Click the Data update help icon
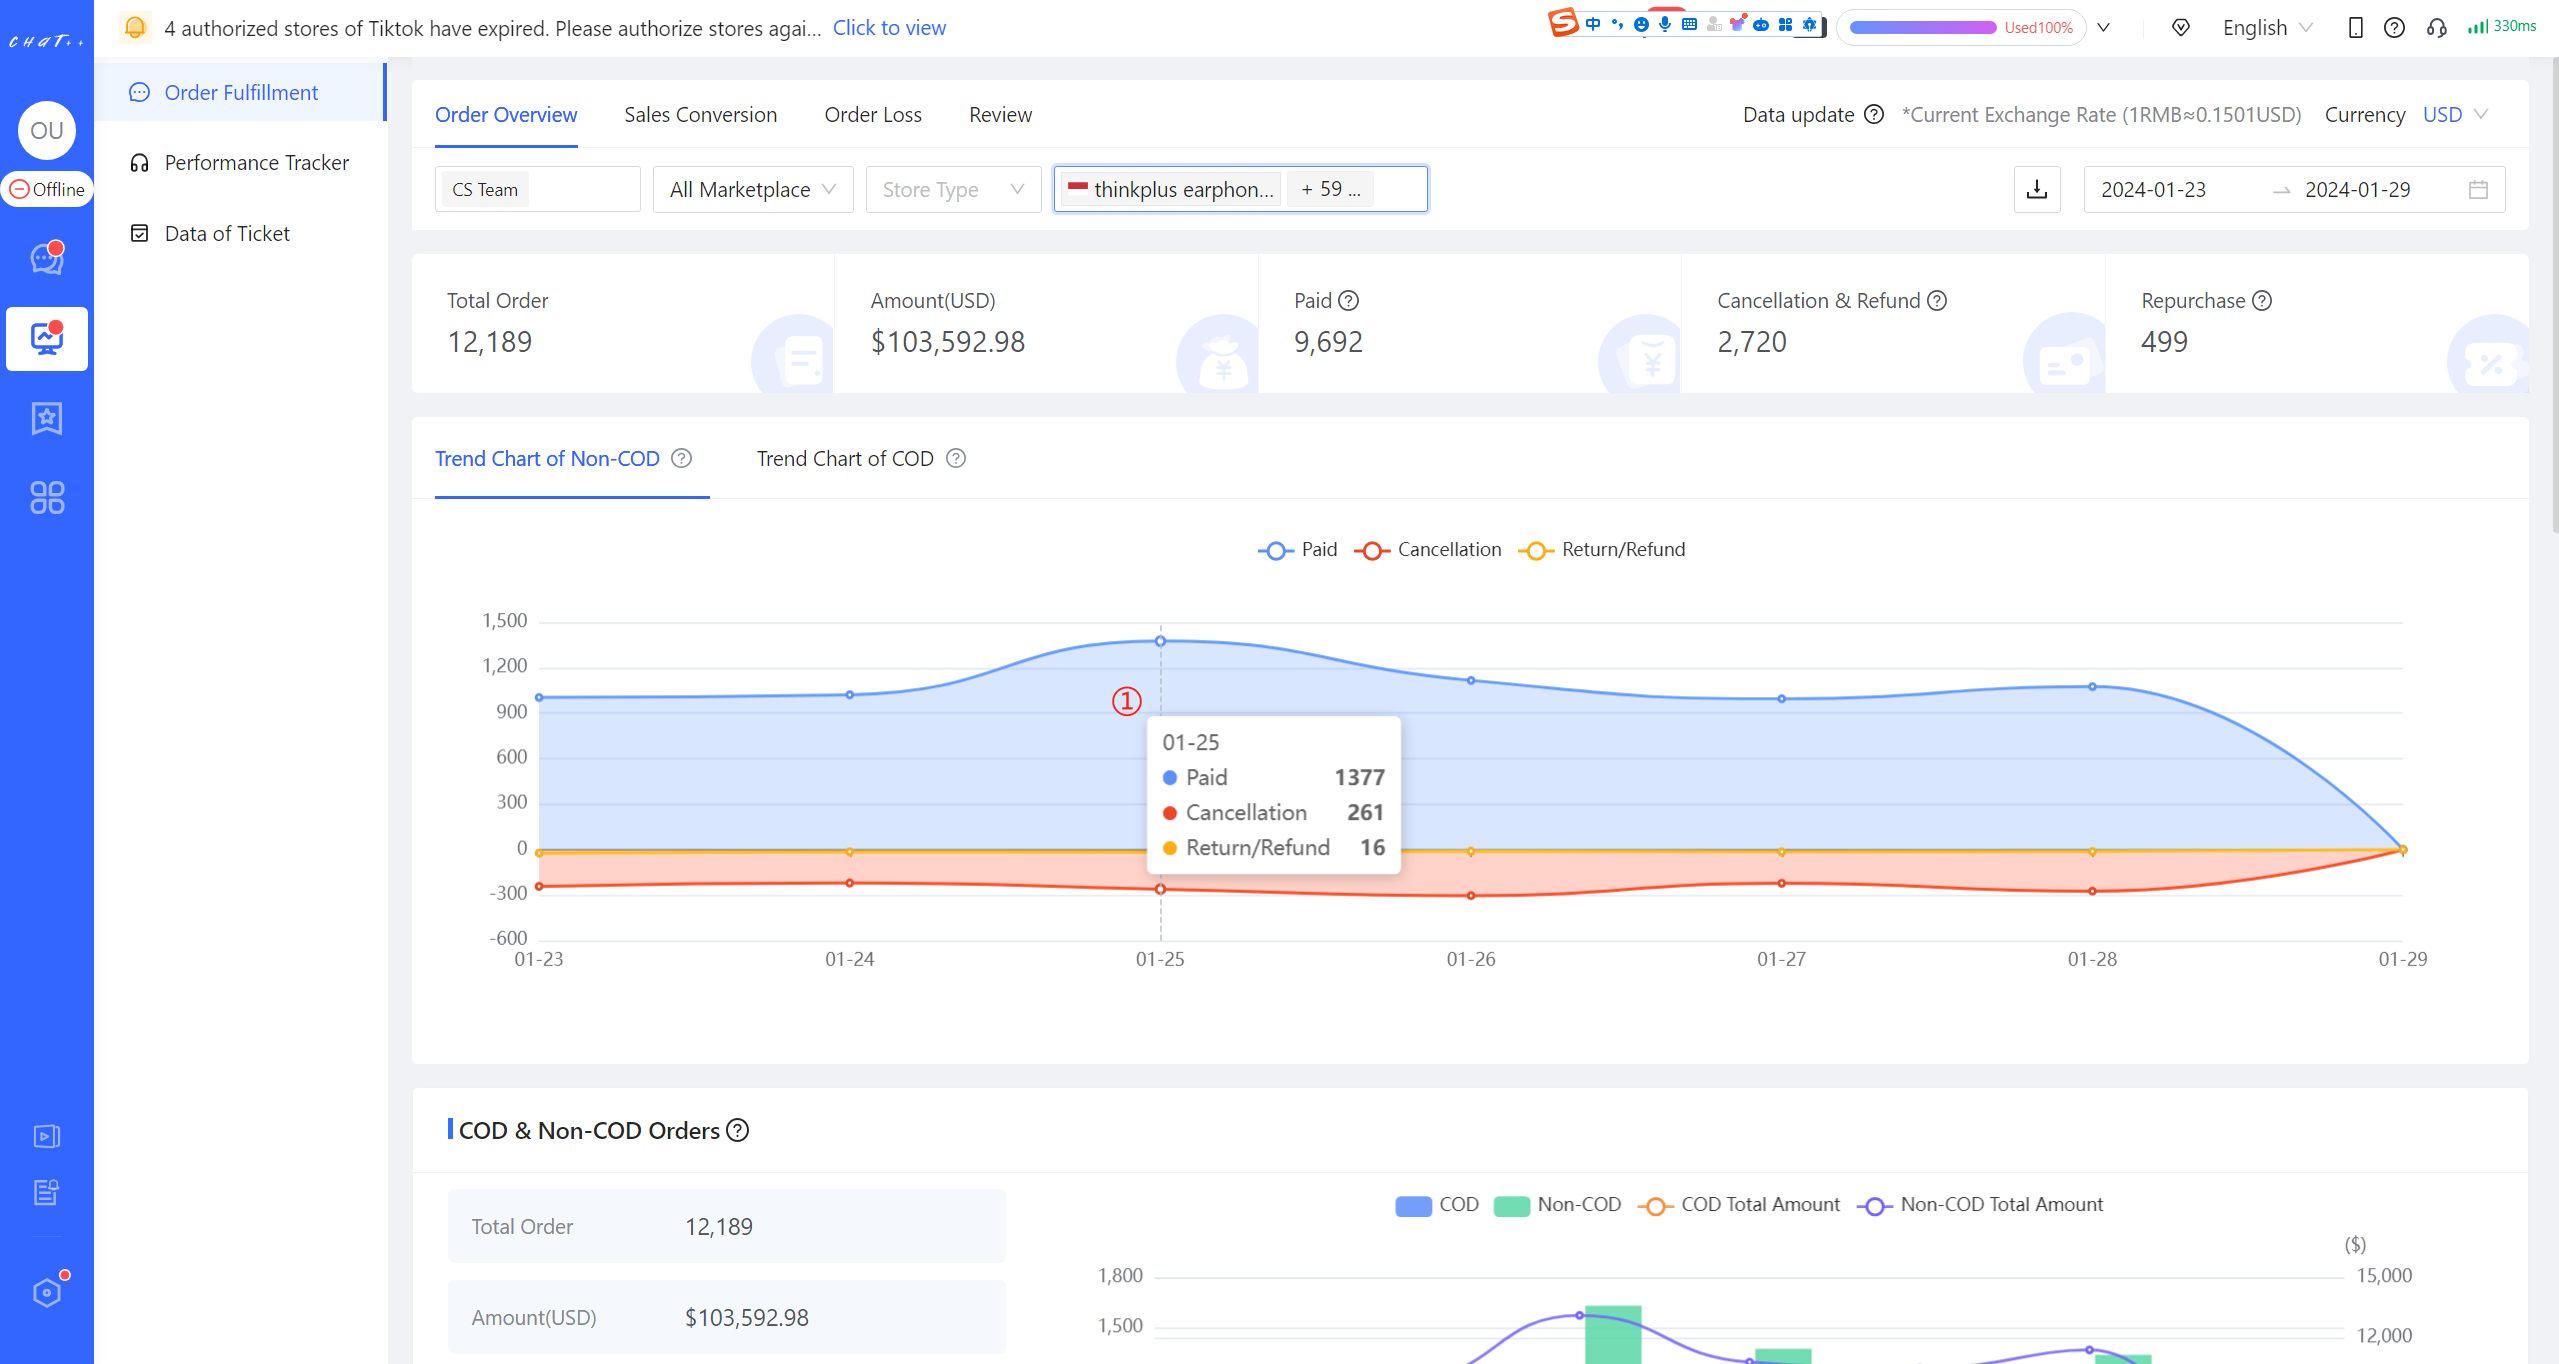This screenshot has width=2559, height=1364. click(1874, 114)
